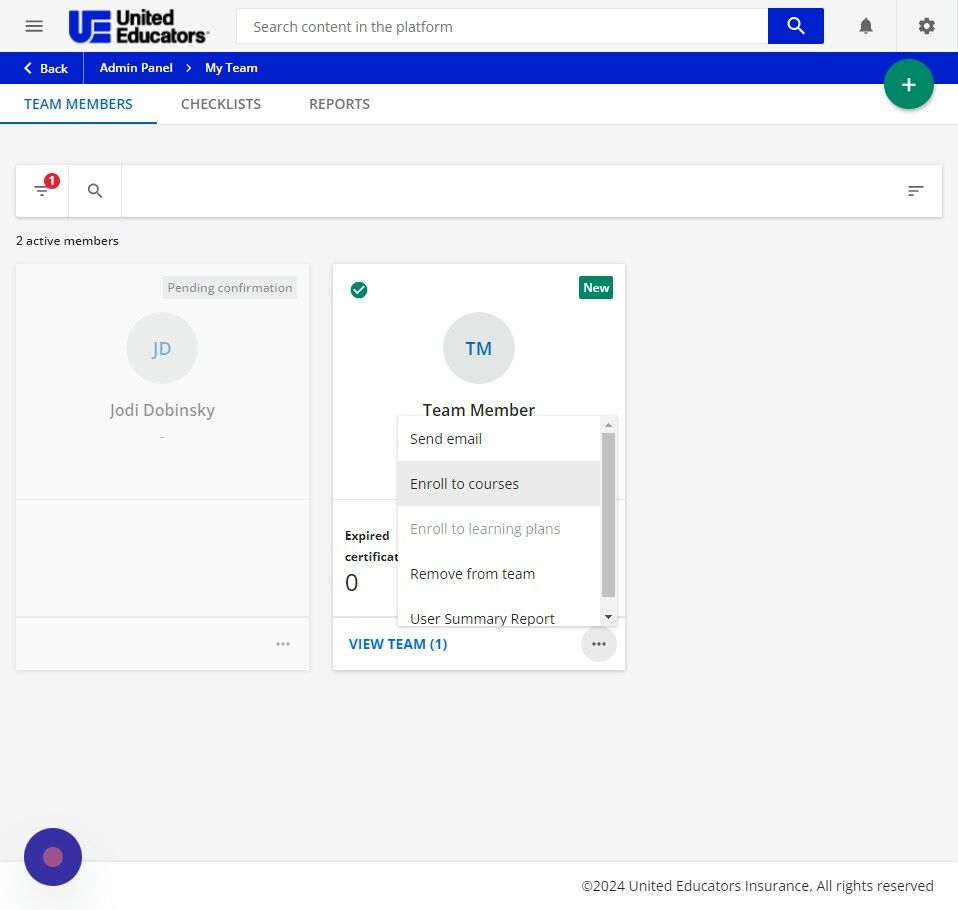Image resolution: width=958 pixels, height=910 pixels.
Task: Click the blue search magnifier button
Action: point(795,26)
